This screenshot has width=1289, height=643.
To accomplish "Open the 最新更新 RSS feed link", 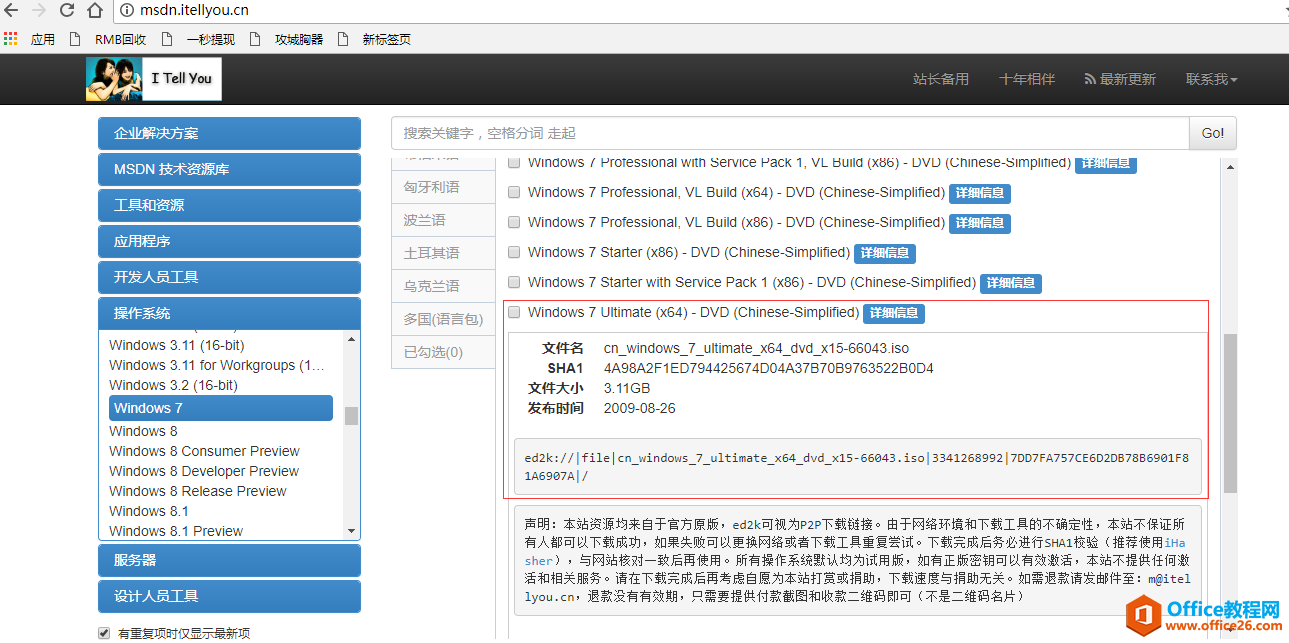I will 1119,79.
